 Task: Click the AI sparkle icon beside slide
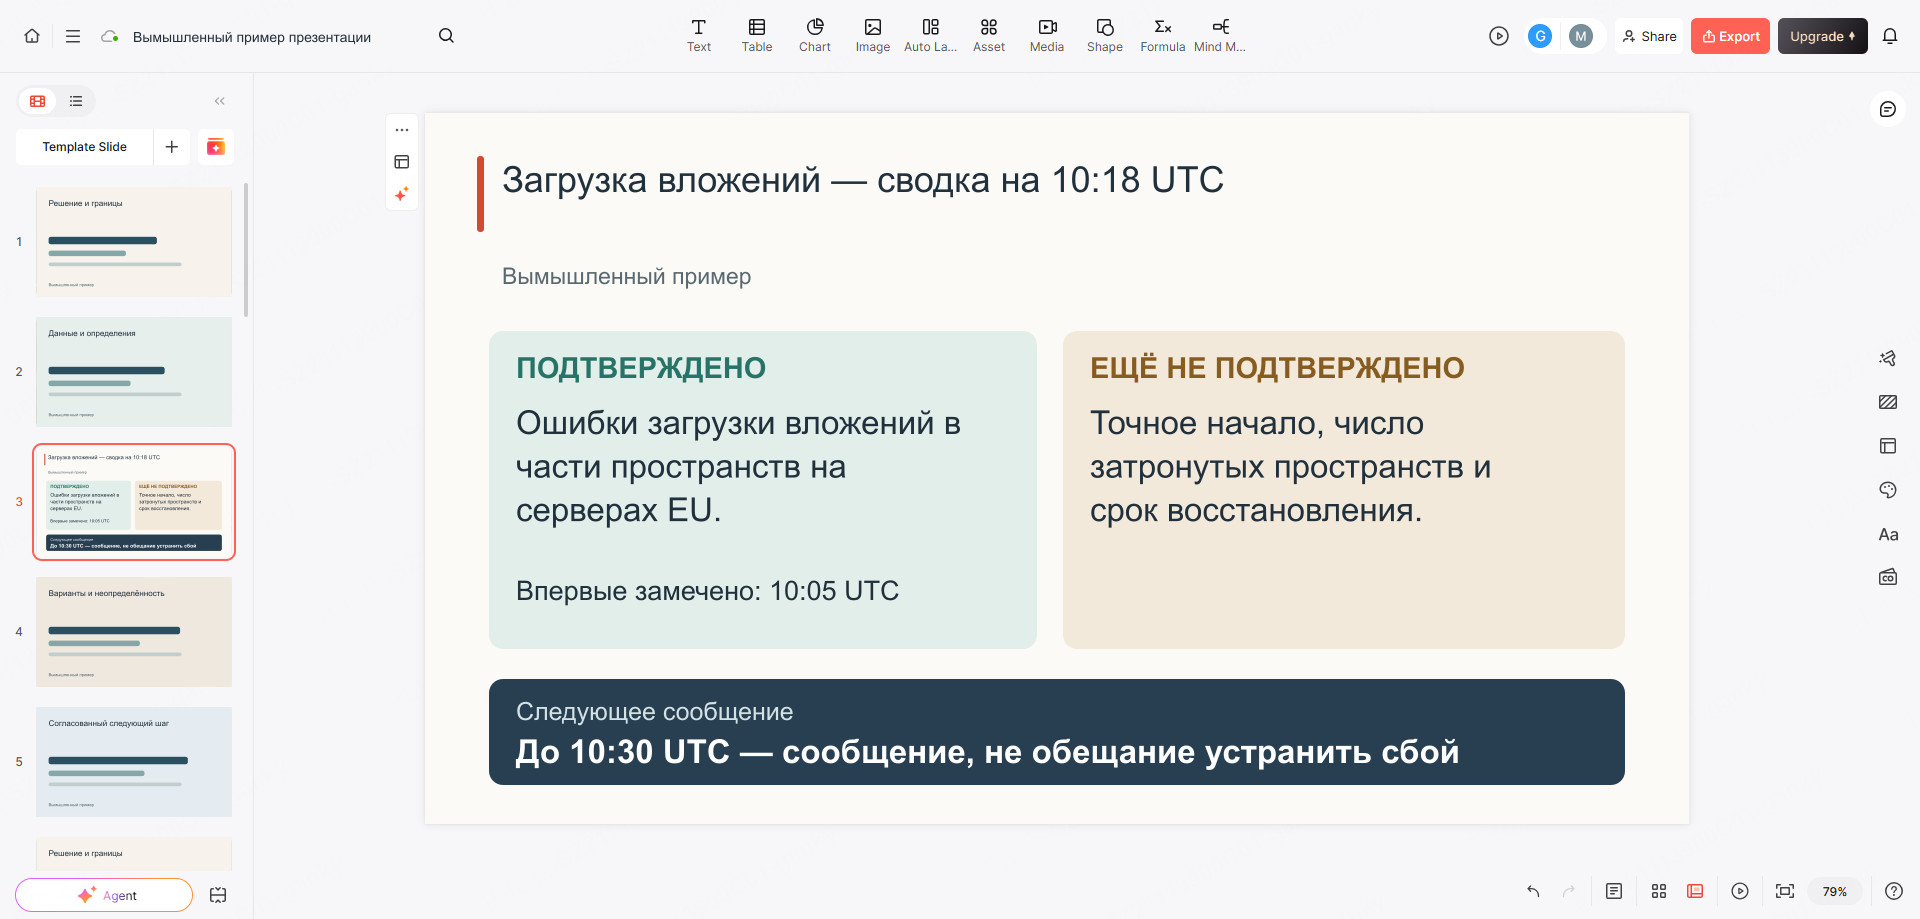(402, 194)
